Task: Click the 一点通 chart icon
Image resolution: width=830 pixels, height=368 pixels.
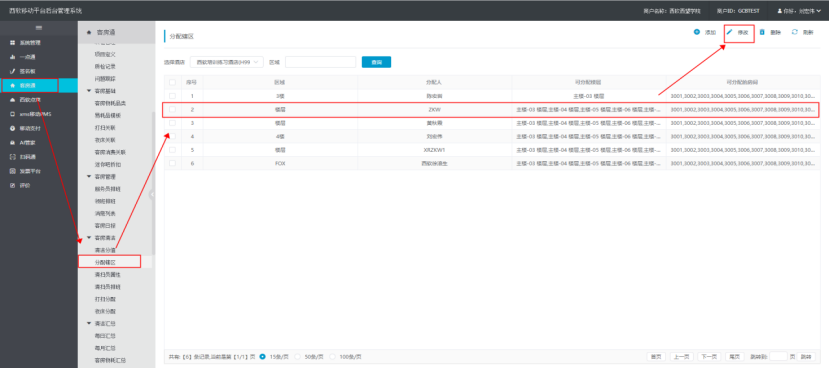Action: coord(13,57)
